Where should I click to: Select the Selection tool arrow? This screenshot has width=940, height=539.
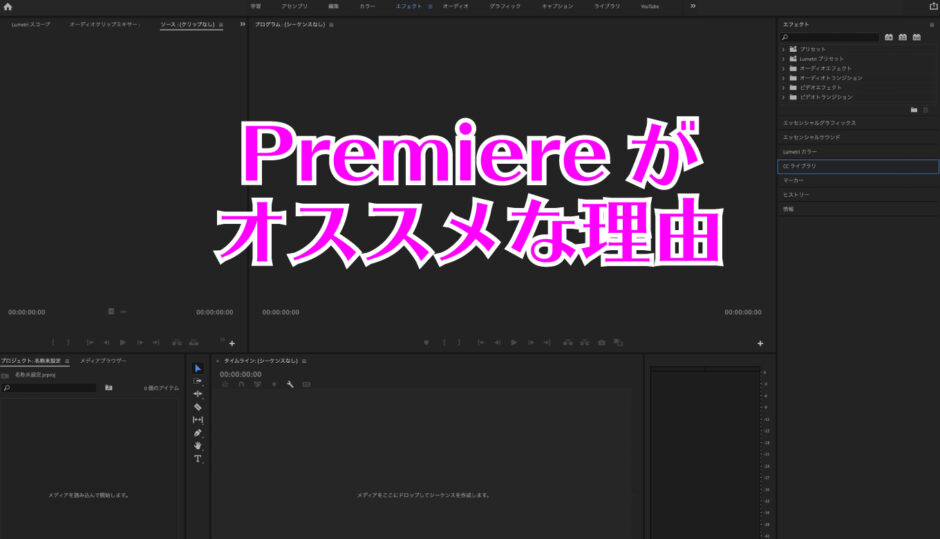pyautogui.click(x=198, y=368)
